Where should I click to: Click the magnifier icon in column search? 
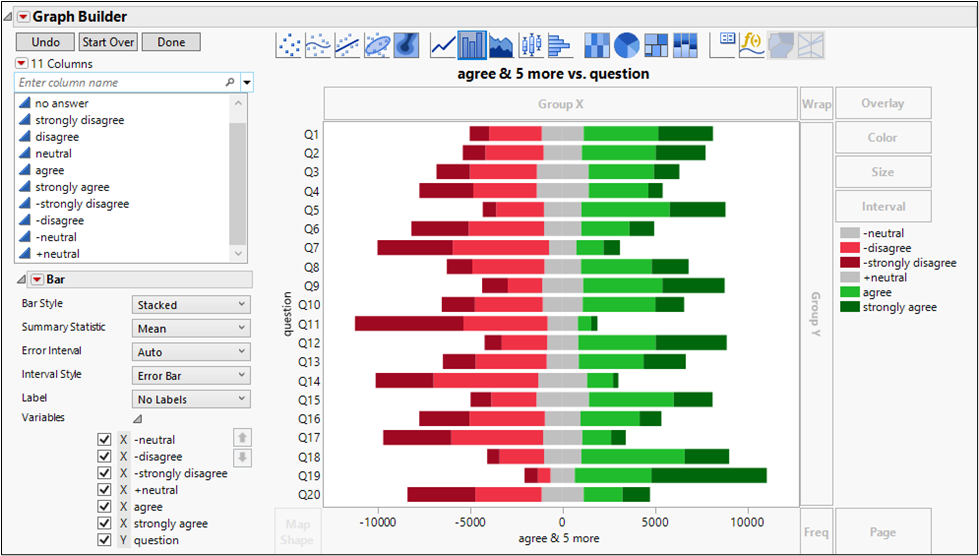(230, 82)
